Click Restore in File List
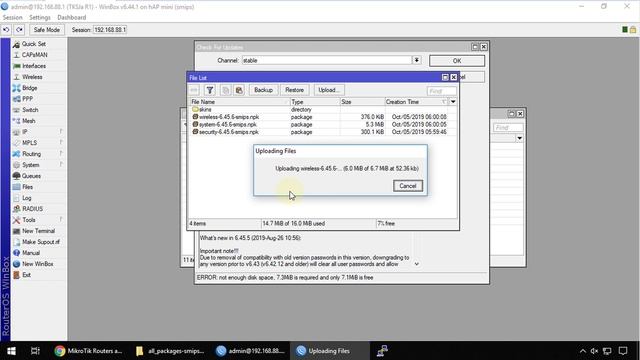 [294, 90]
